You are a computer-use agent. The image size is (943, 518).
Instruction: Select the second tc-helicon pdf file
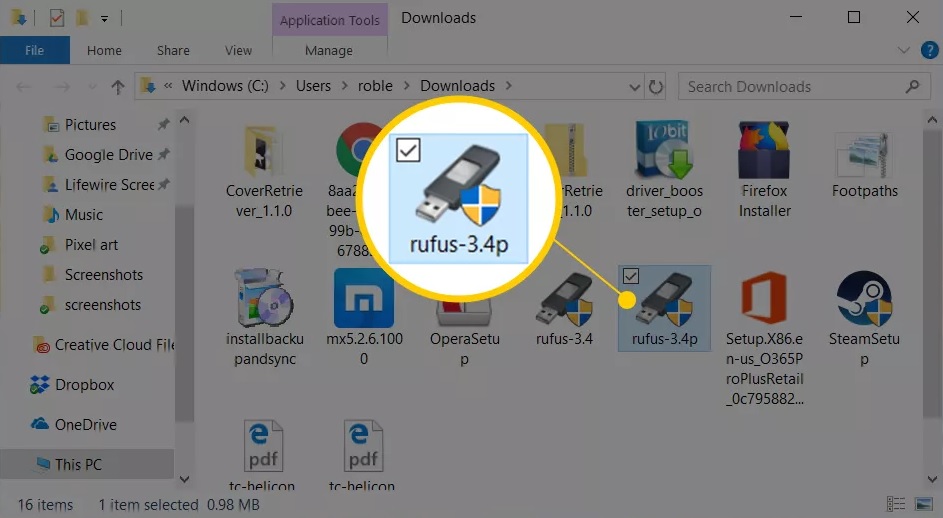363,446
